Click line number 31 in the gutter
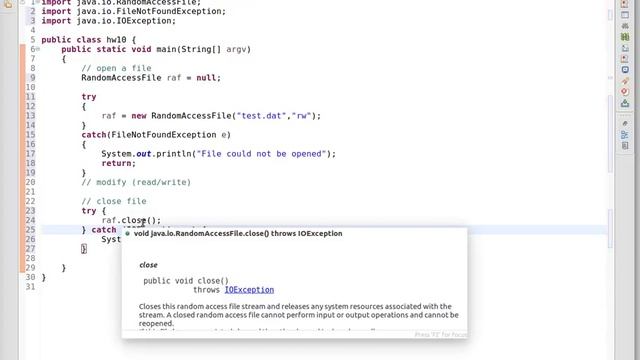This screenshot has height=360, width=640. click(x=31, y=287)
